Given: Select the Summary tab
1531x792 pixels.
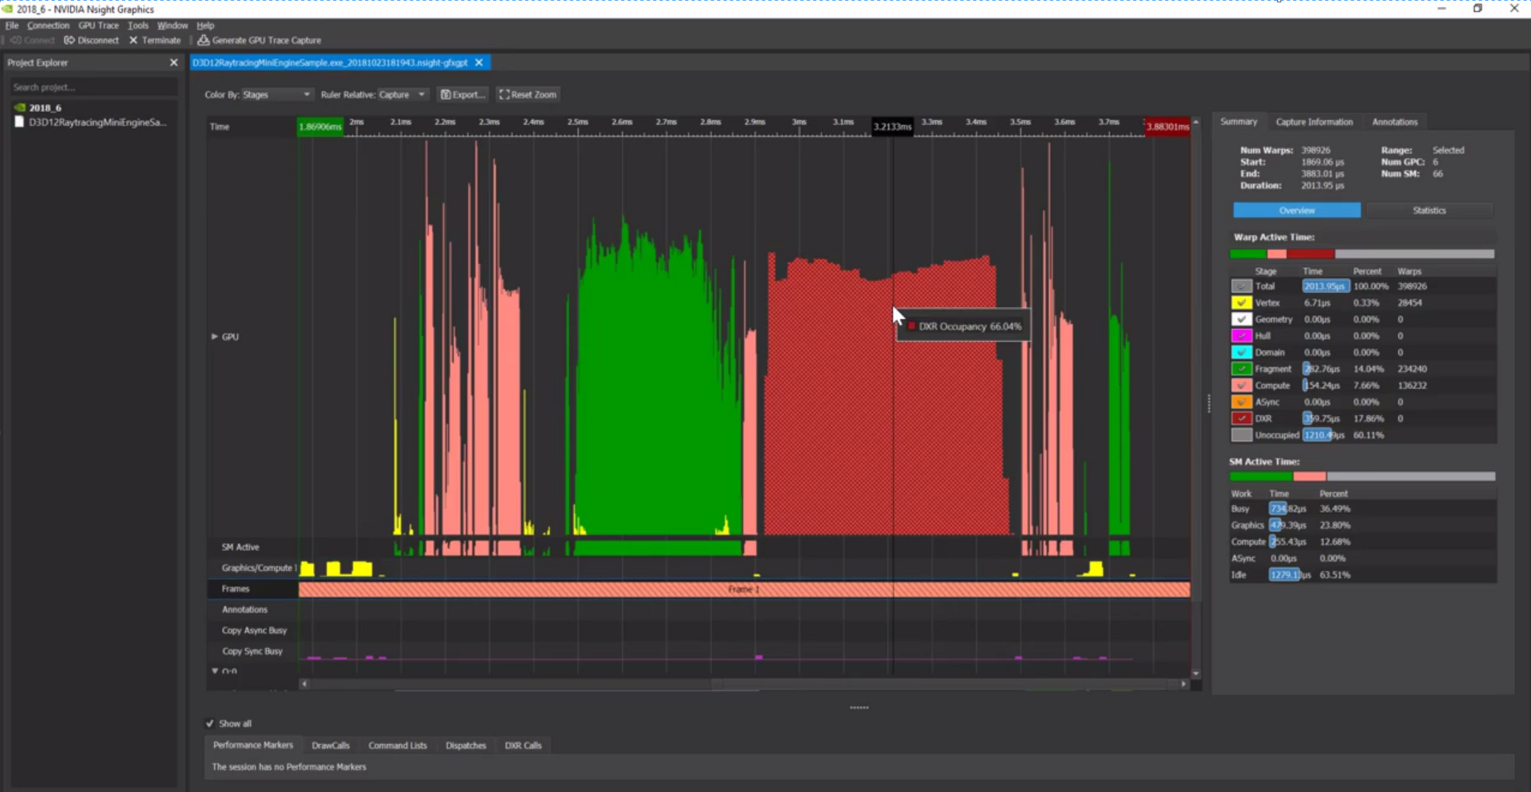Looking at the screenshot, I should (x=1238, y=122).
